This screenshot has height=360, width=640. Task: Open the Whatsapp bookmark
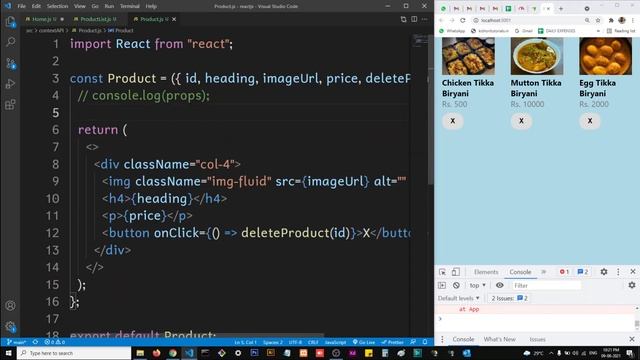pos(452,31)
